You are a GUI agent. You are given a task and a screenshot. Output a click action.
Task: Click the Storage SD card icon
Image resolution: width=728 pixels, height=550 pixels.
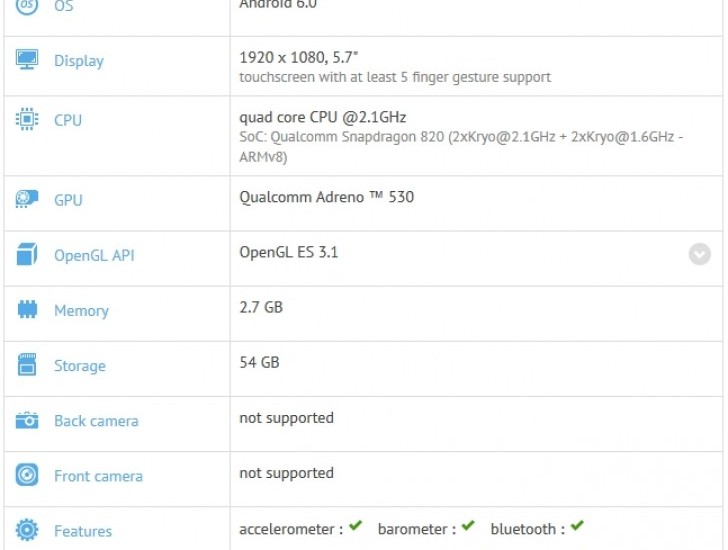point(27,365)
